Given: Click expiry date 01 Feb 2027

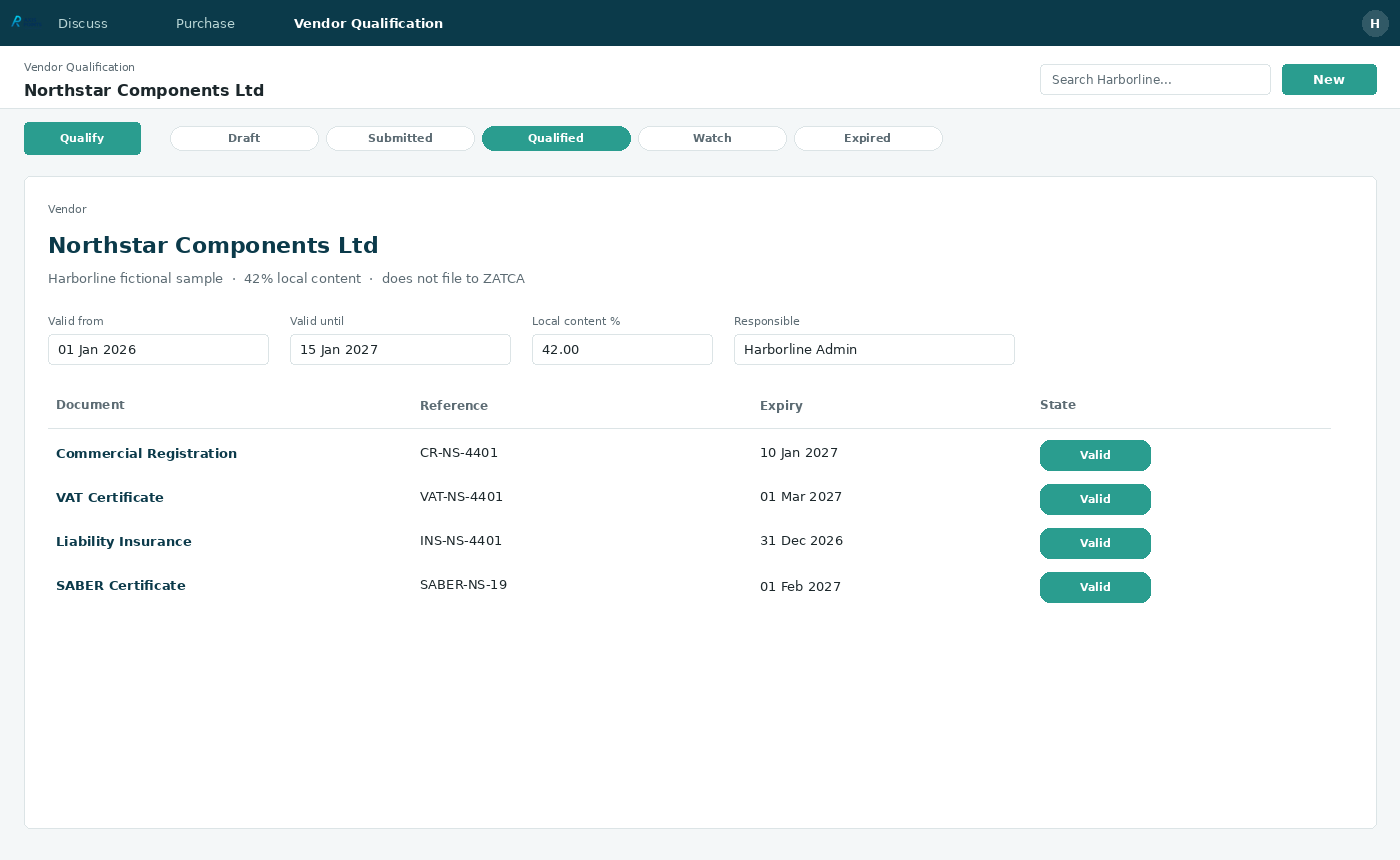Looking at the screenshot, I should [800, 587].
